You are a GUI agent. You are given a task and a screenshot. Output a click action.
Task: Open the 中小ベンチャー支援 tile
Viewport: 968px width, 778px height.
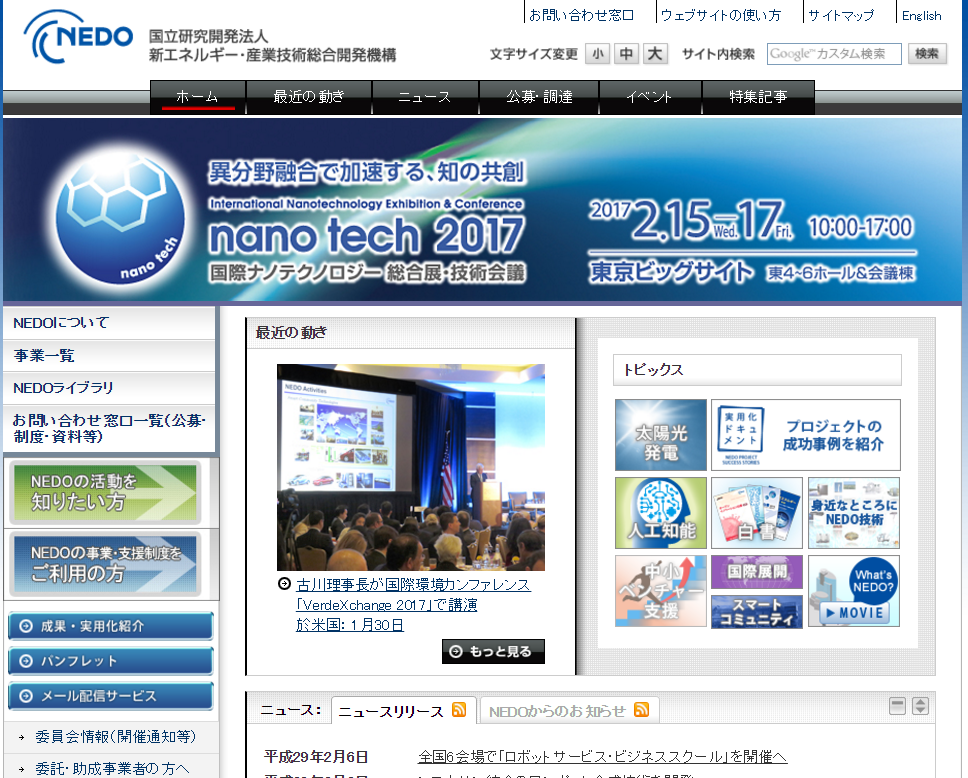pyautogui.click(x=661, y=591)
